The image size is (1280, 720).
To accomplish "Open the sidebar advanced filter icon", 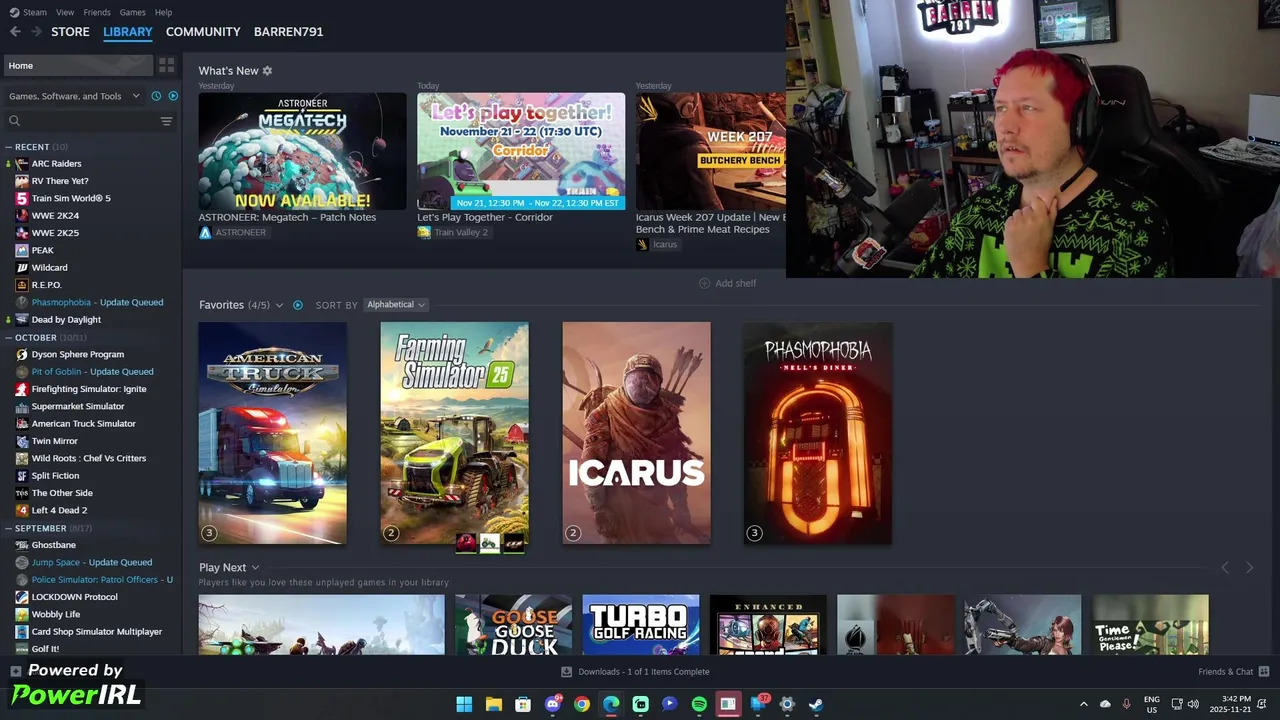I will point(166,121).
